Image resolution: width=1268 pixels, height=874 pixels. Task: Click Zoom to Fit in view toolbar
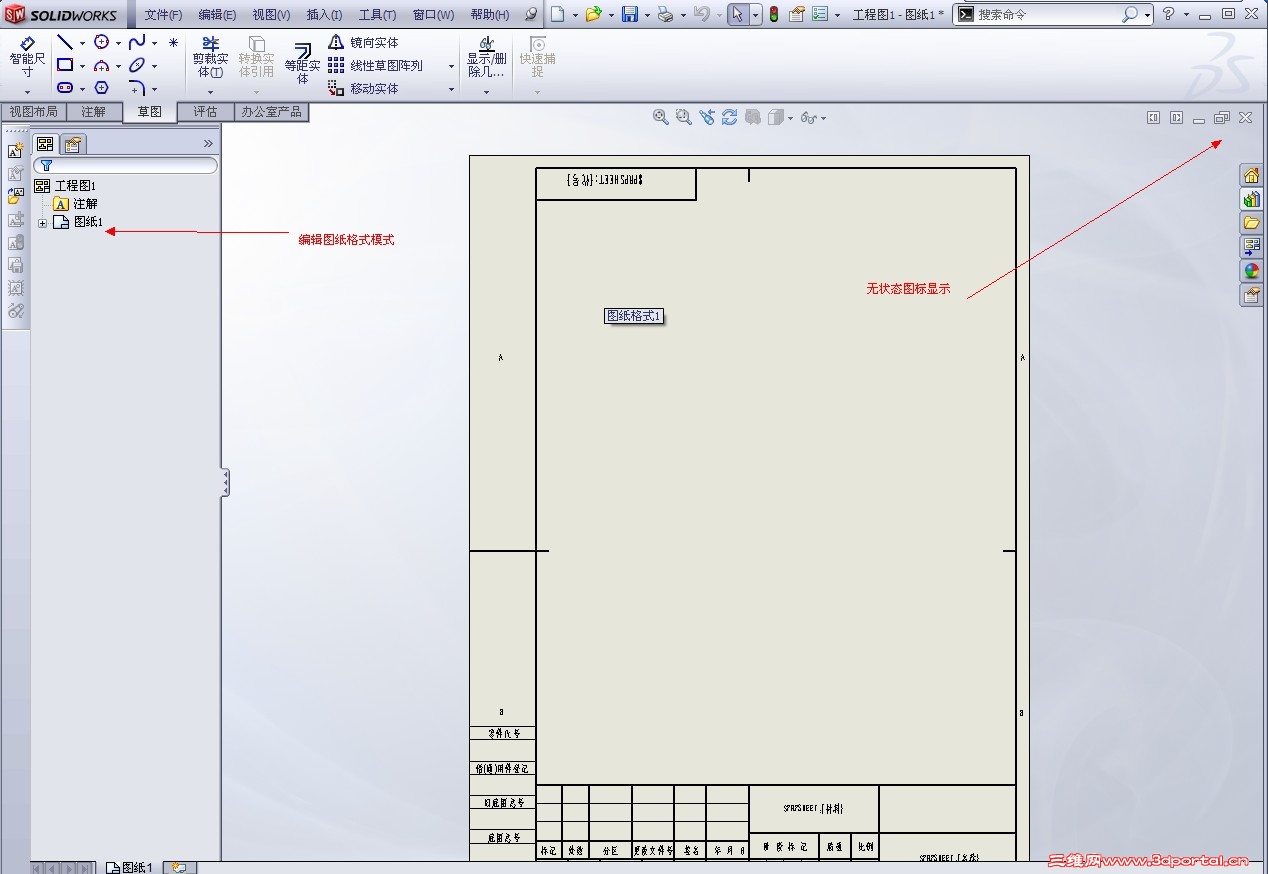tap(661, 117)
